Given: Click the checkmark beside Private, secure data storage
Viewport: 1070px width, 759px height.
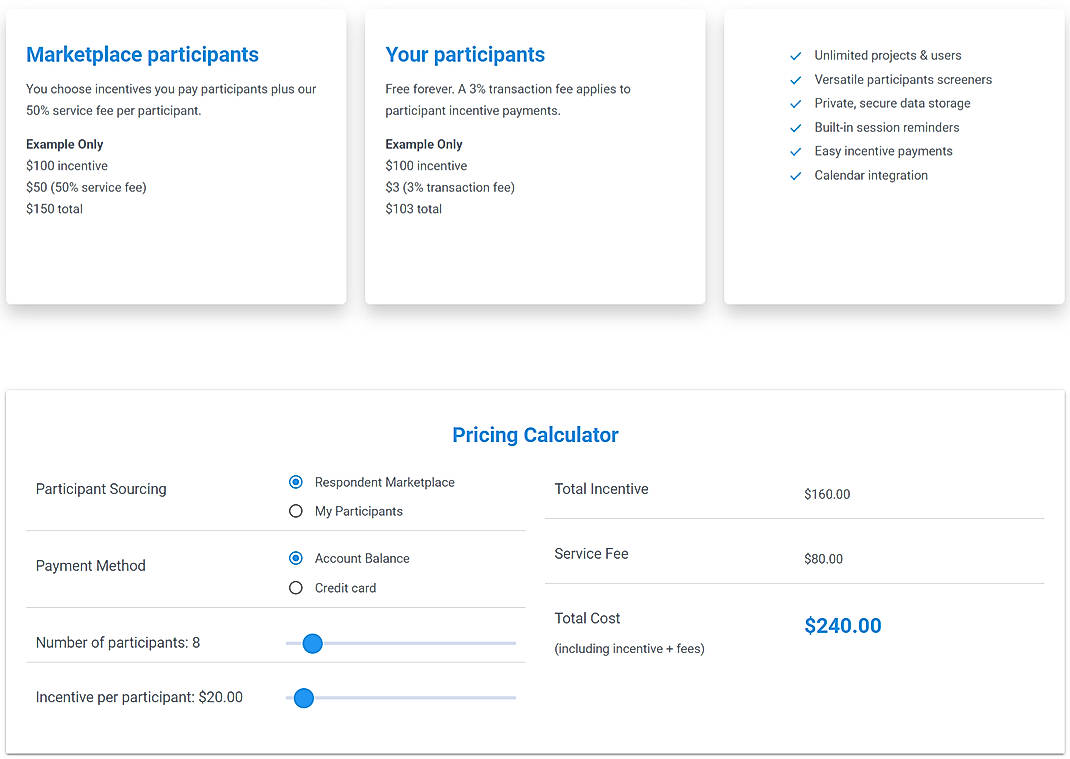Looking at the screenshot, I should tap(796, 103).
